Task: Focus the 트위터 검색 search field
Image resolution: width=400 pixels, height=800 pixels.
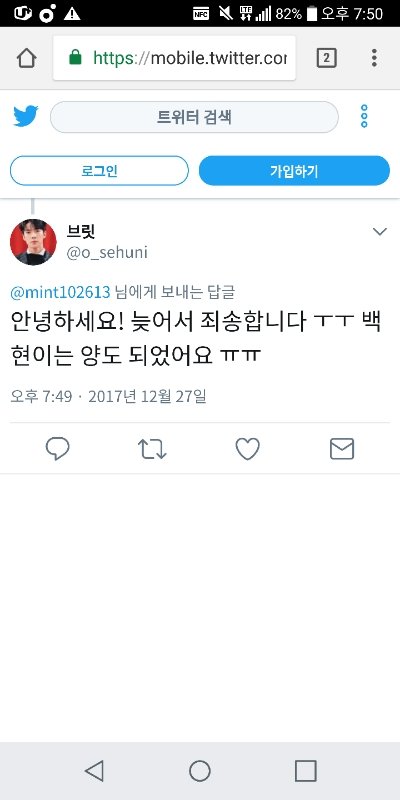Action: coord(194,117)
